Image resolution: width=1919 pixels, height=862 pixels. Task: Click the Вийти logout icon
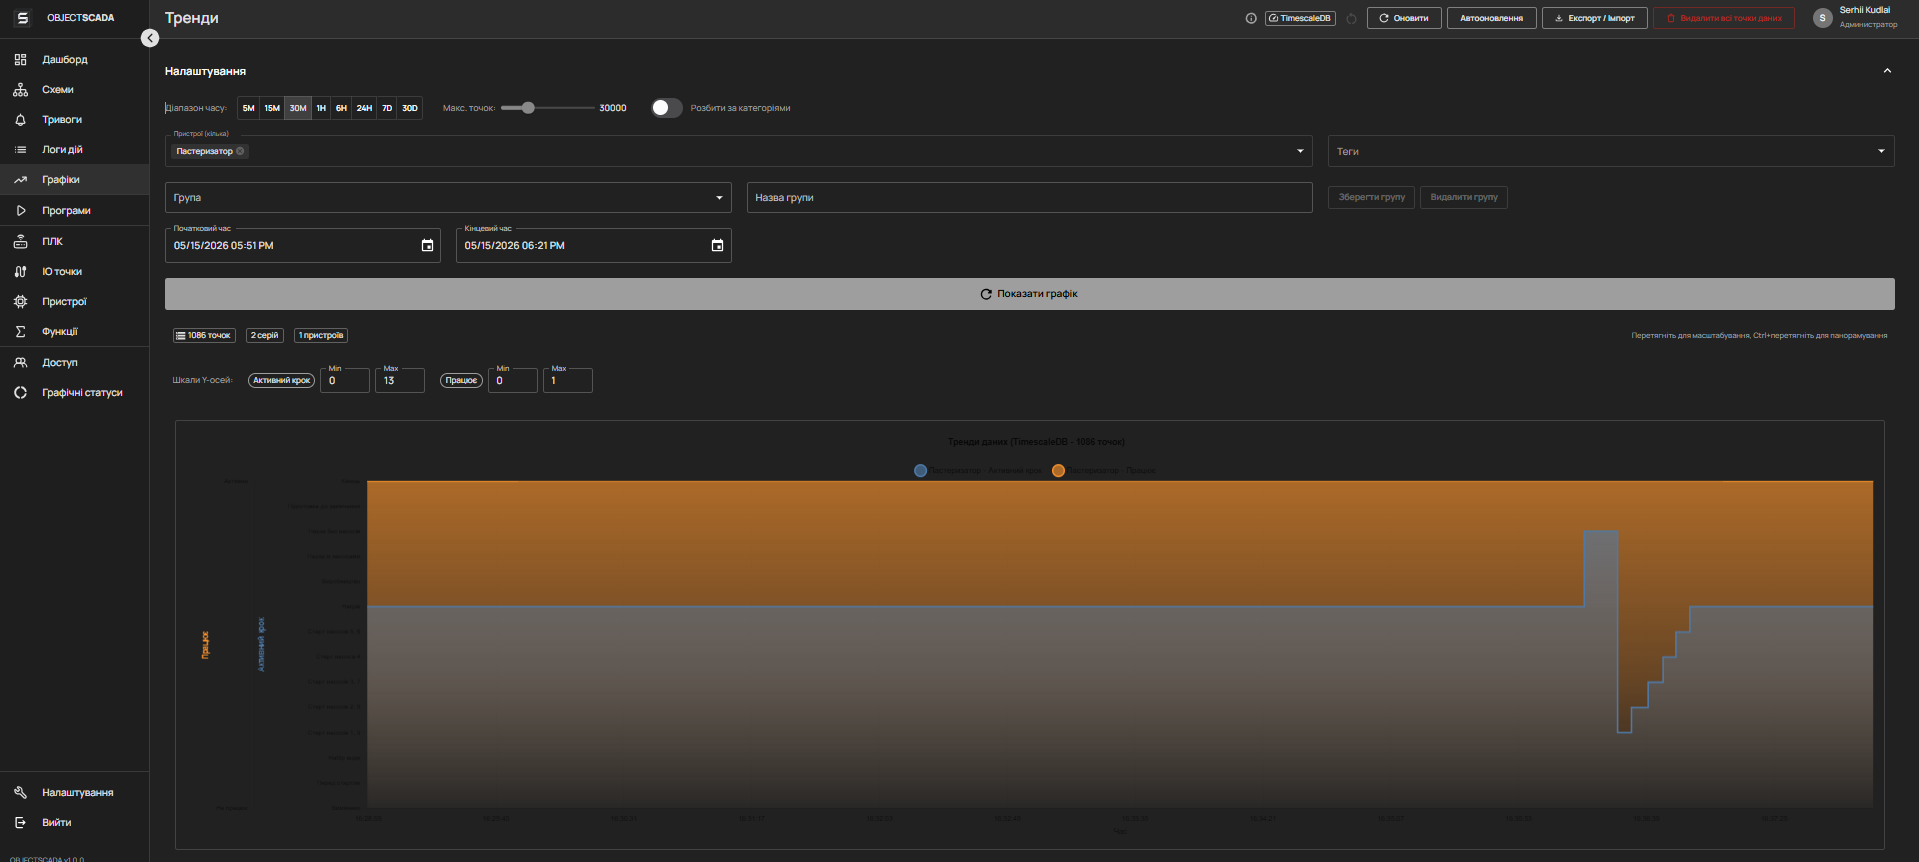click(20, 823)
